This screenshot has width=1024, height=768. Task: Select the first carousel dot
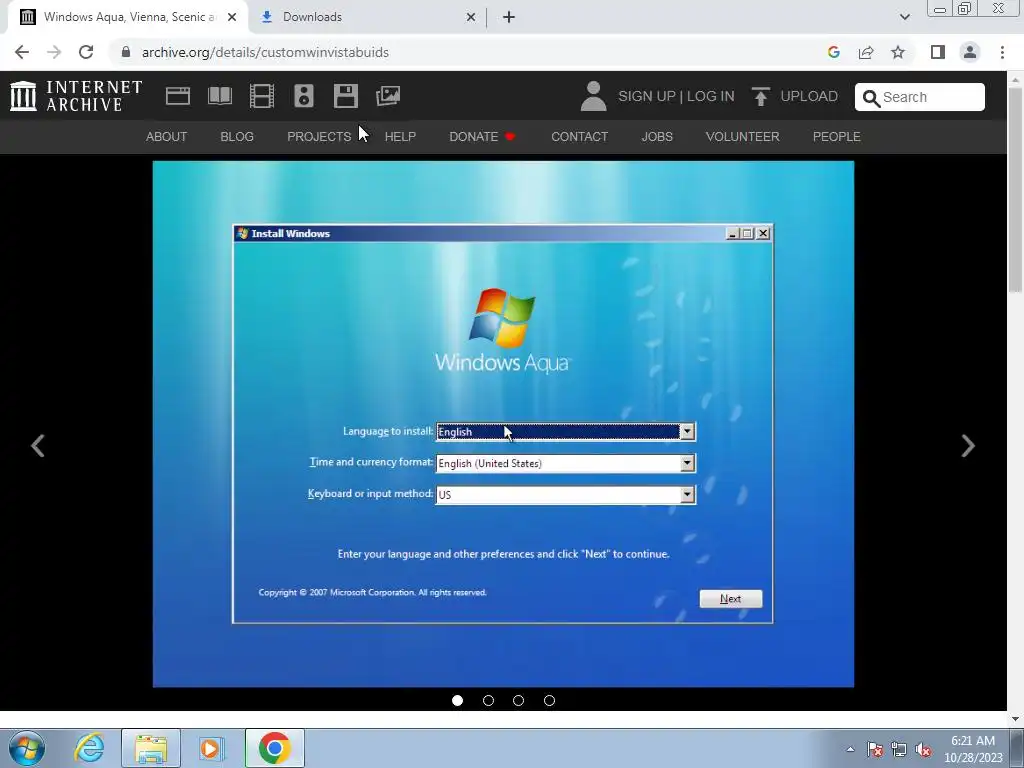tap(457, 701)
